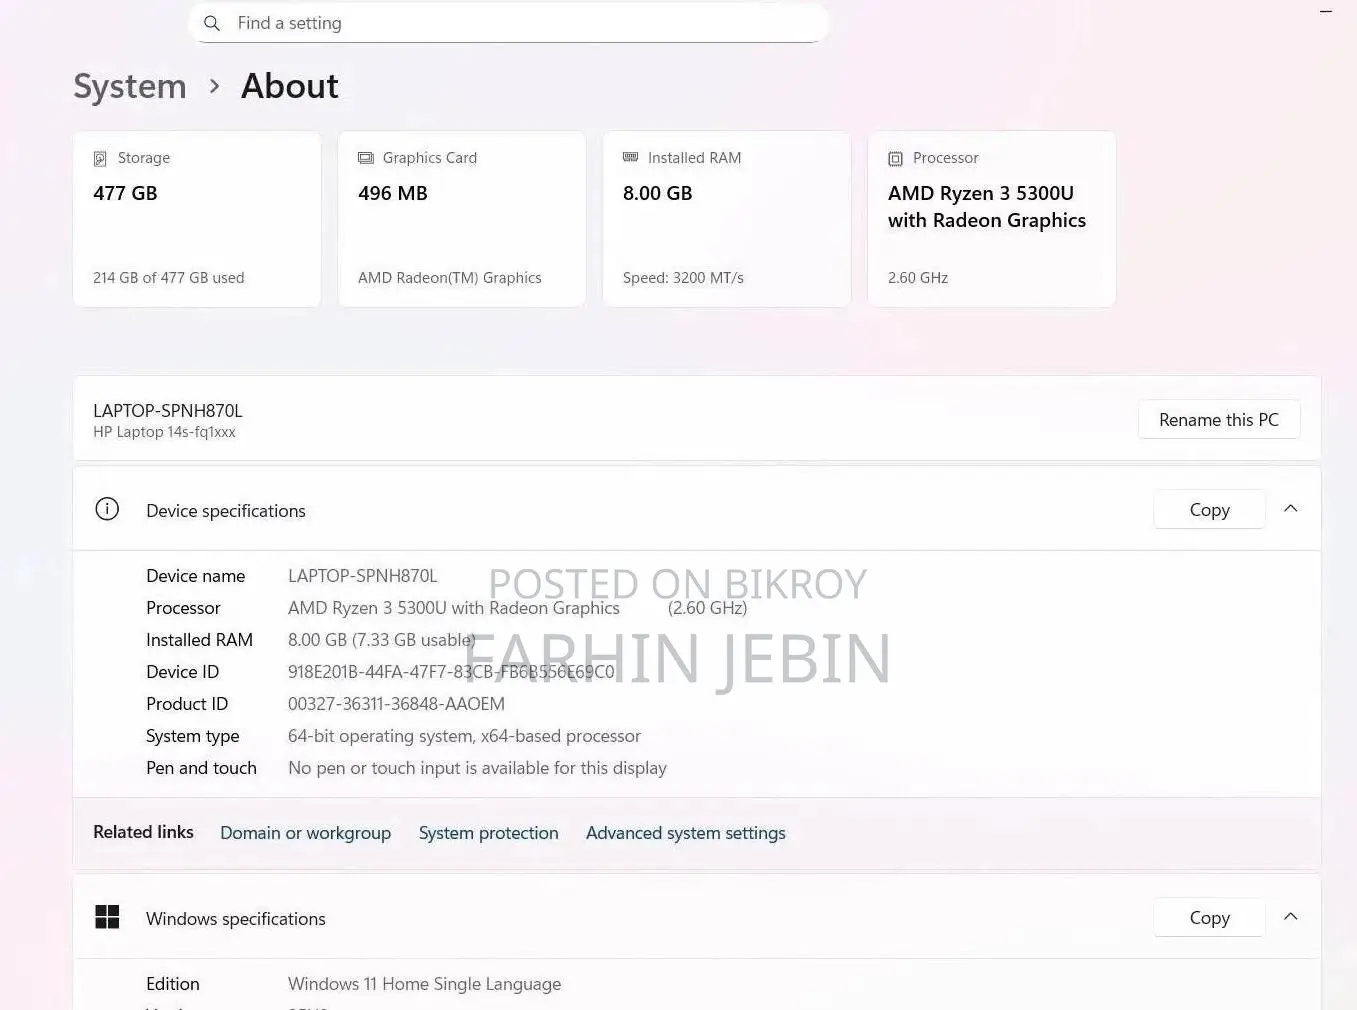Open the Graphics Card 496 MB card
Viewport: 1357px width, 1010px height.
[x=462, y=219]
